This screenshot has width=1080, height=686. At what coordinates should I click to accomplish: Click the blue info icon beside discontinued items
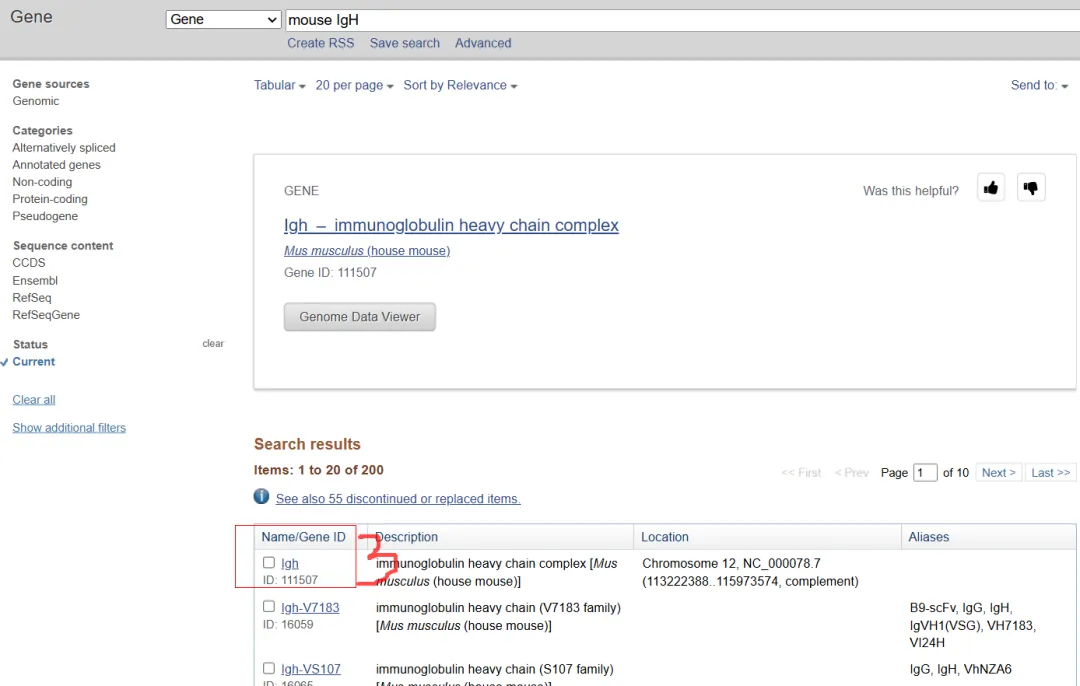coord(261,496)
